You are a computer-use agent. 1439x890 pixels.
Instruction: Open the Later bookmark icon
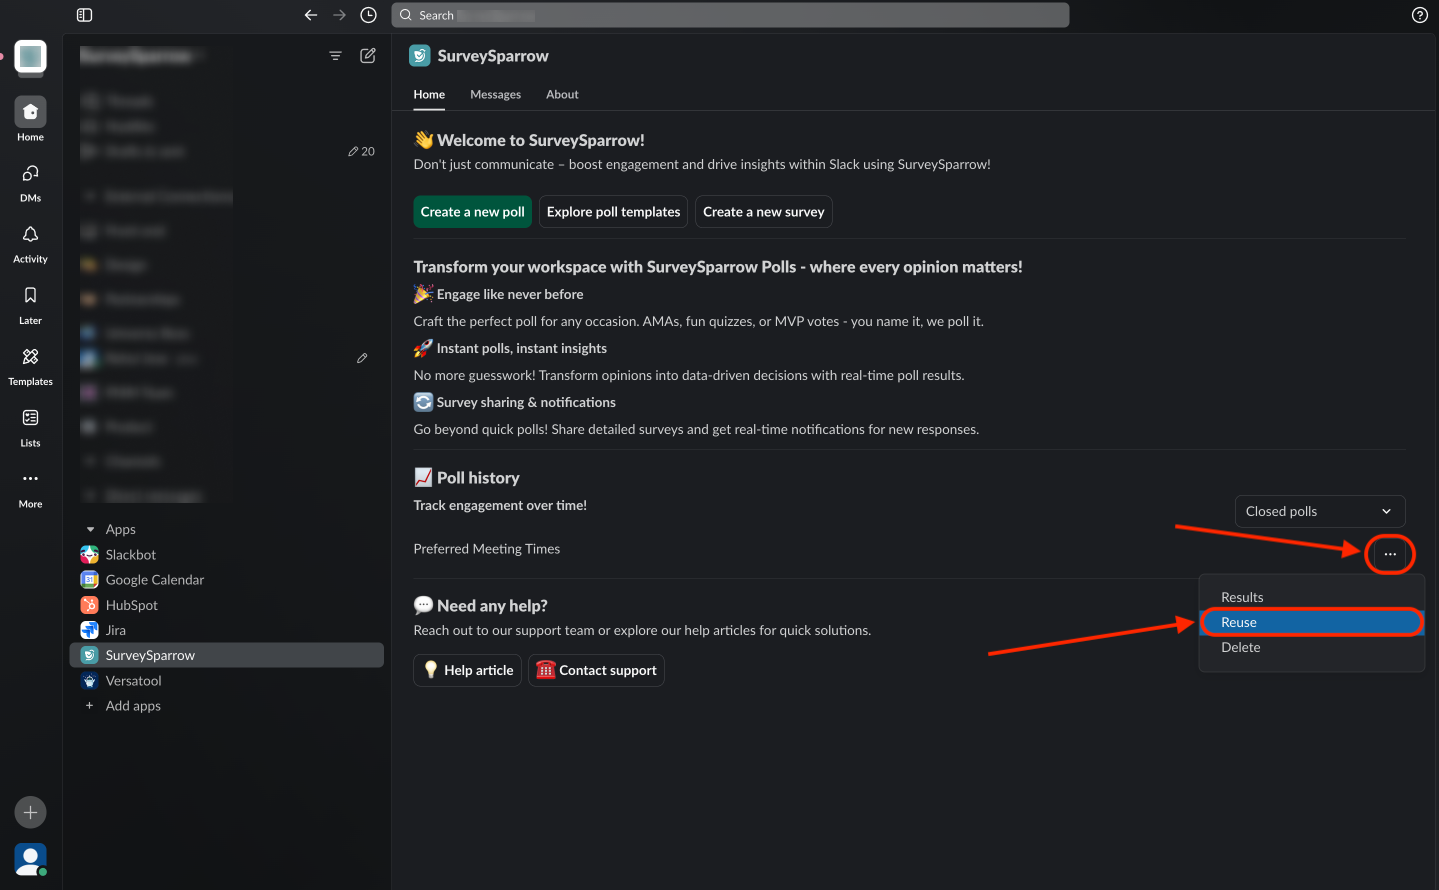coord(30,303)
